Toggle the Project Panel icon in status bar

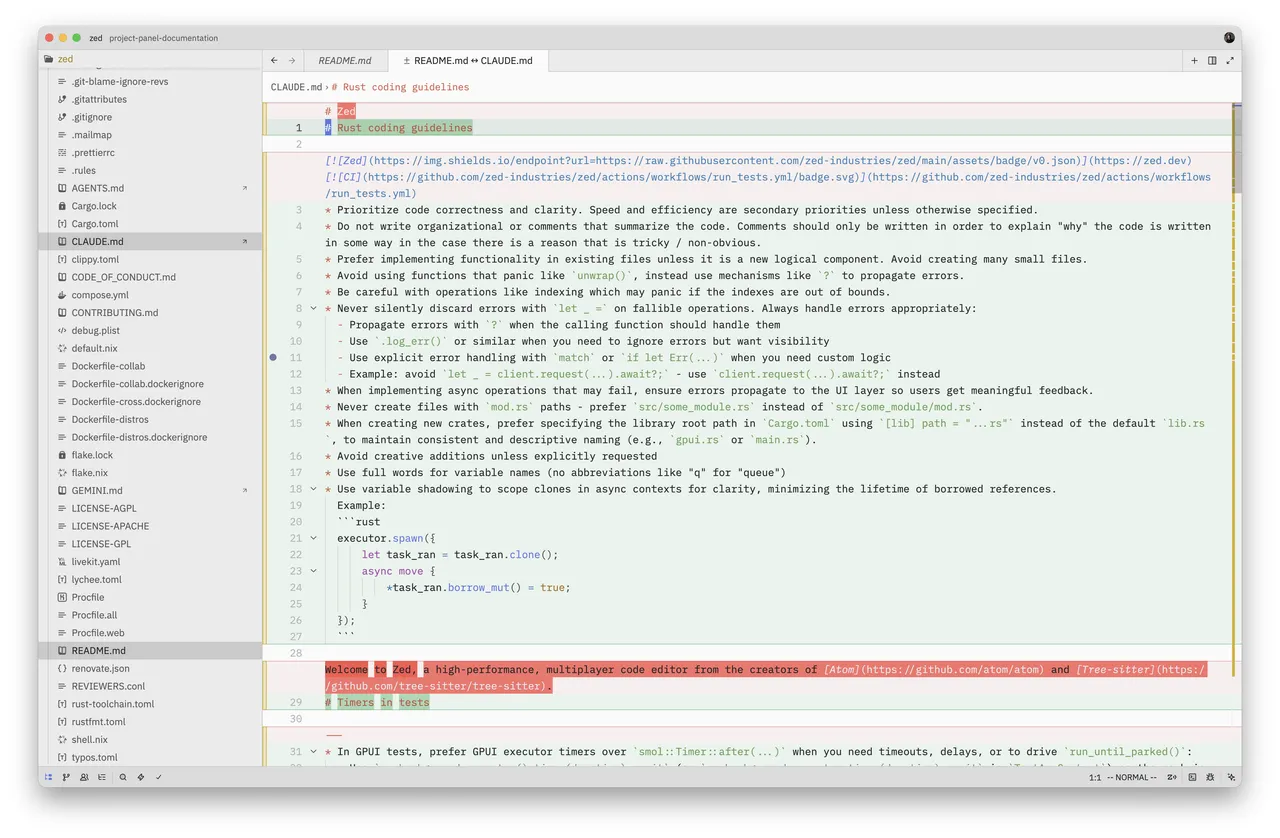(x=48, y=777)
